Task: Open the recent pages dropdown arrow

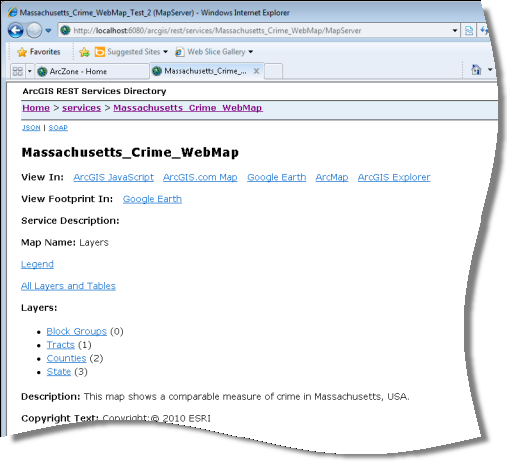Action: [48, 31]
